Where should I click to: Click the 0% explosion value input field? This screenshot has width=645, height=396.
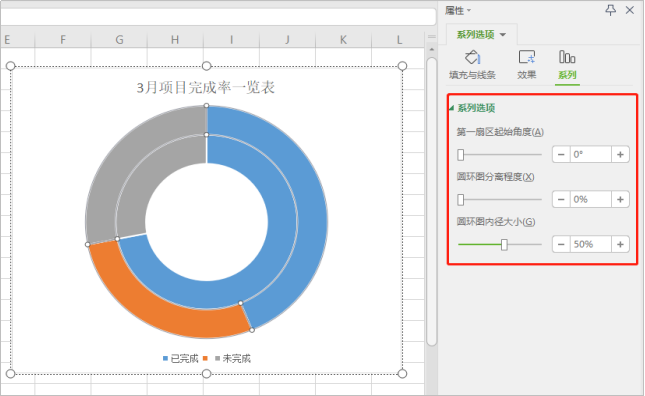point(591,199)
